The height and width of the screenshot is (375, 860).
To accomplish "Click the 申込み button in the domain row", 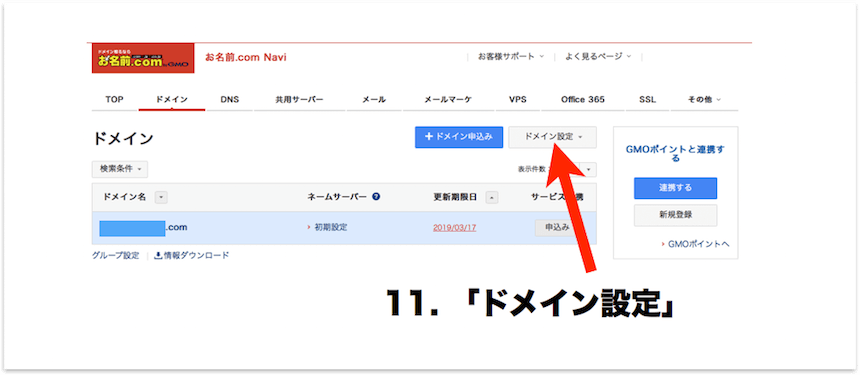I will [556, 228].
